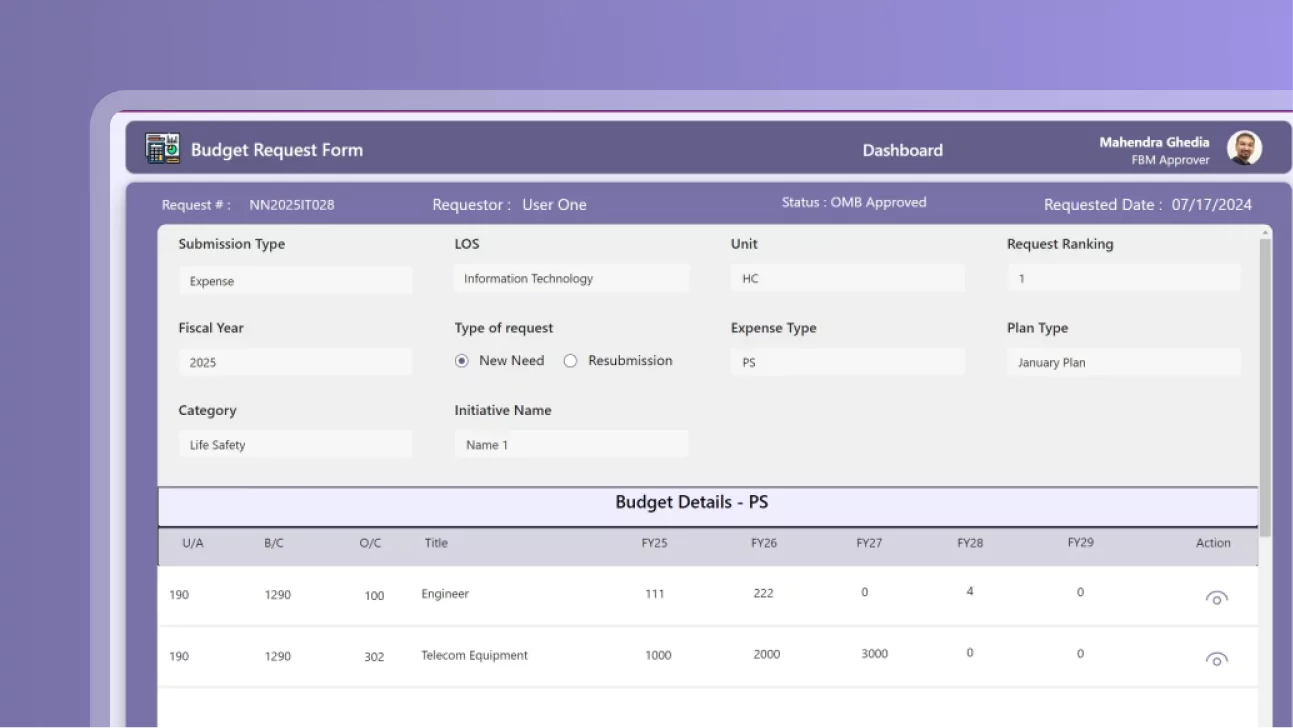Click the requestor name User One
This screenshot has width=1293, height=728.
(x=554, y=205)
